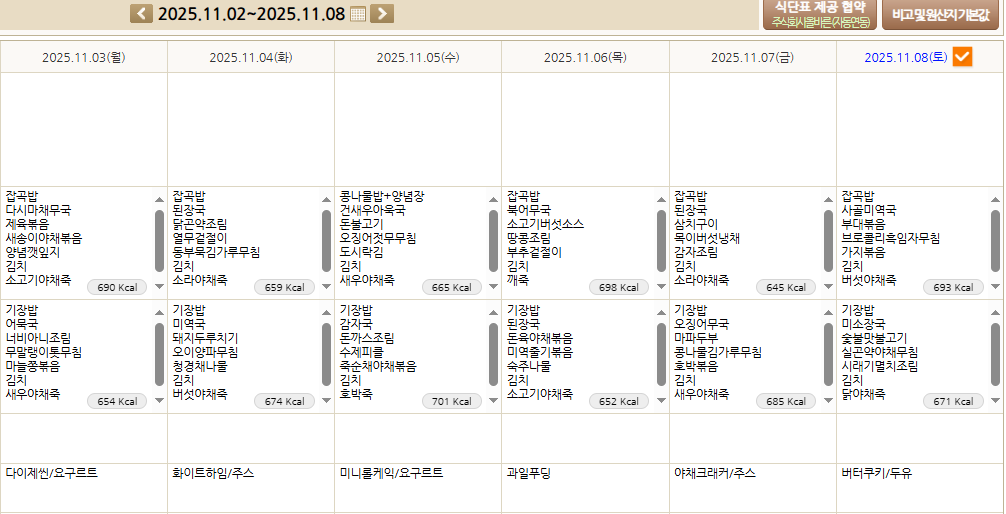This screenshot has height=514, width=1006.
Task: Uncheck the 2025.11.08 Saturday checkbox
Action: [x=962, y=57]
